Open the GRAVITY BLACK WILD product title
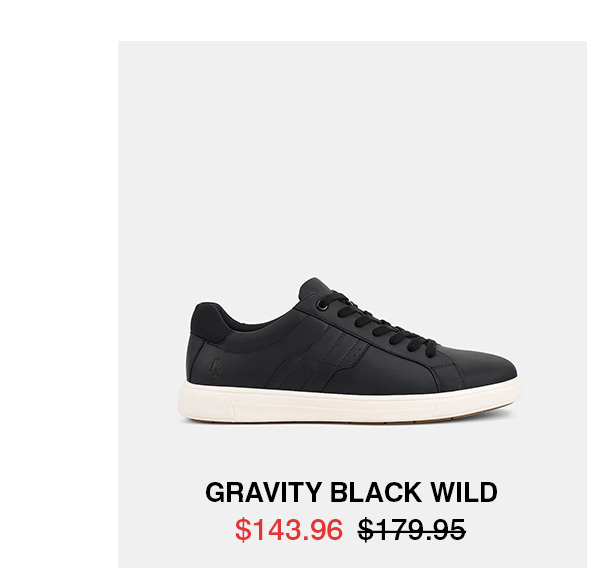Viewport: 600px width, 582px height. coord(351,493)
